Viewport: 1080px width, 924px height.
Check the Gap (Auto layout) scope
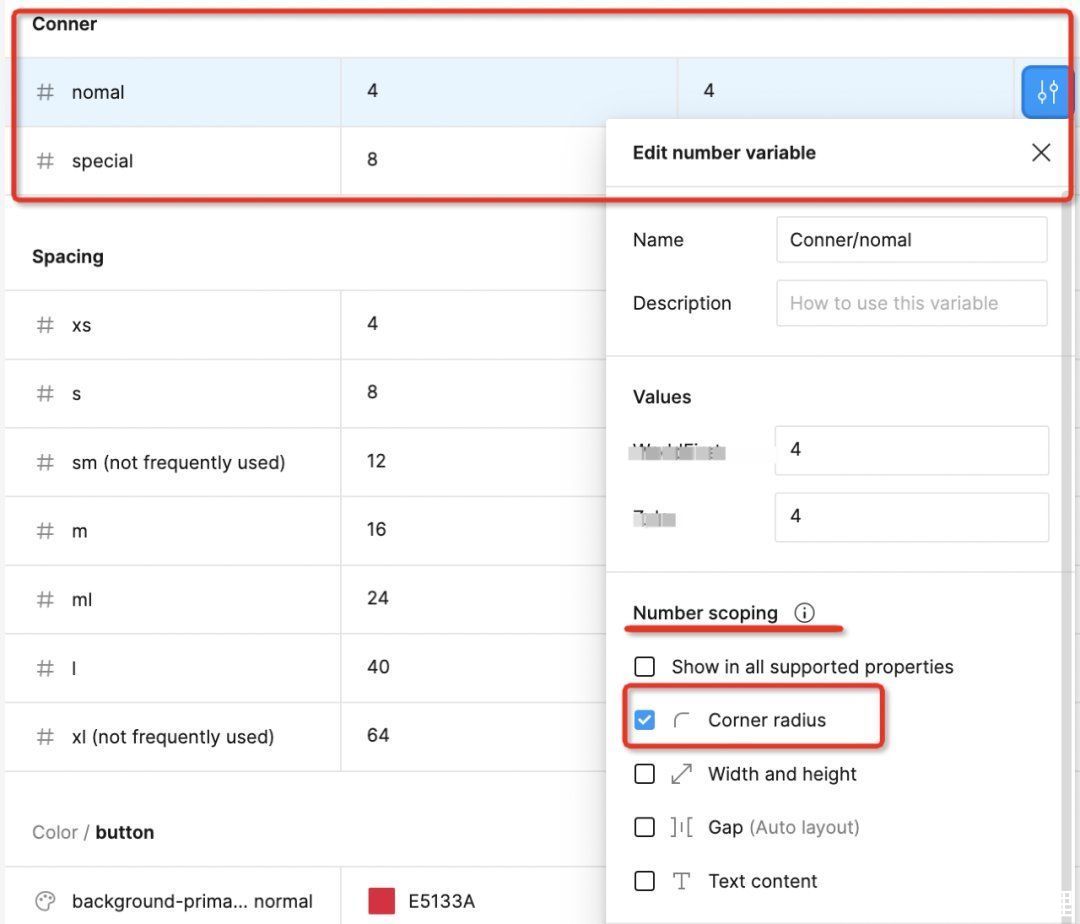click(x=645, y=827)
